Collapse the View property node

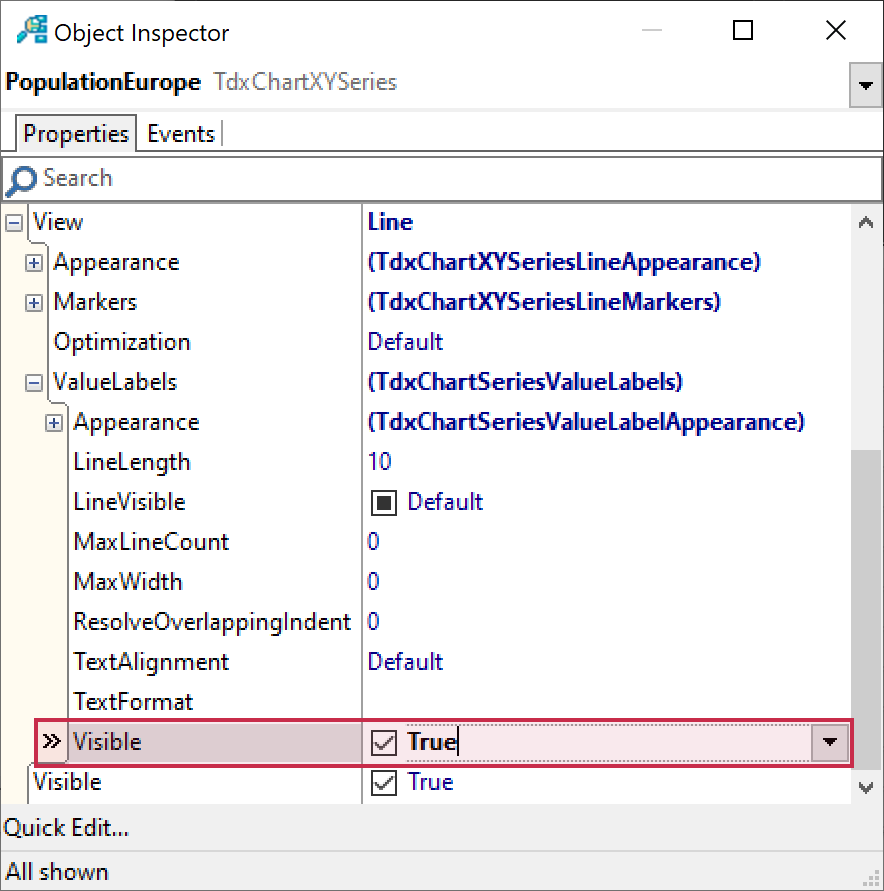(x=14, y=222)
